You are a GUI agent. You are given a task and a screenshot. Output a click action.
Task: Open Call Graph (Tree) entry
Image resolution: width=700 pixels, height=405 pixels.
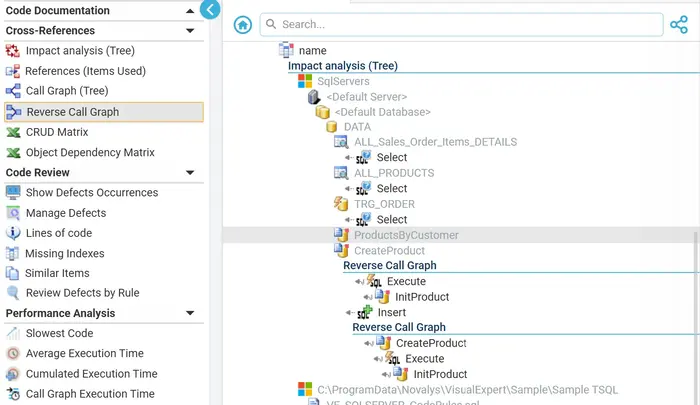[x=67, y=91]
